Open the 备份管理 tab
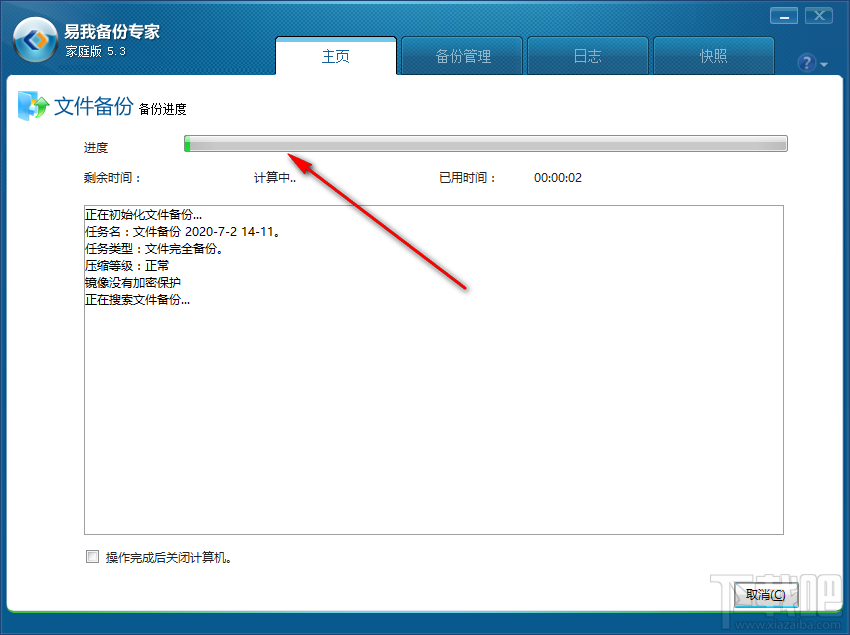The height and width of the screenshot is (635, 850). point(462,56)
